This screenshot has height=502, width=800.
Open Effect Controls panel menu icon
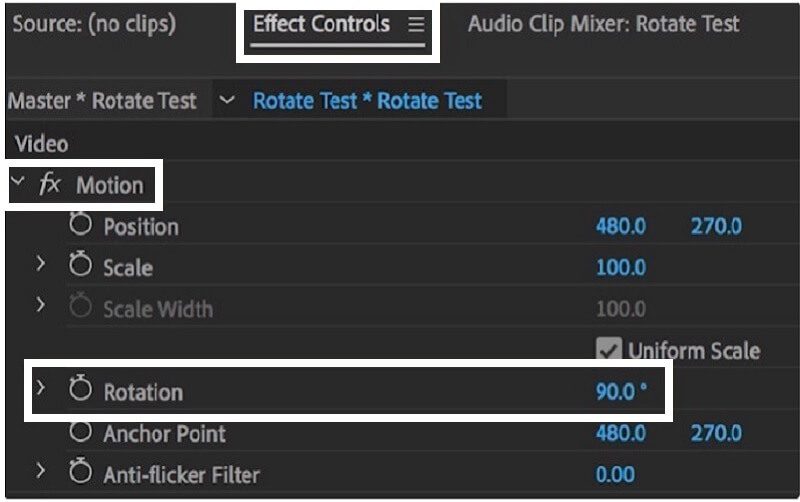pyautogui.click(x=416, y=24)
